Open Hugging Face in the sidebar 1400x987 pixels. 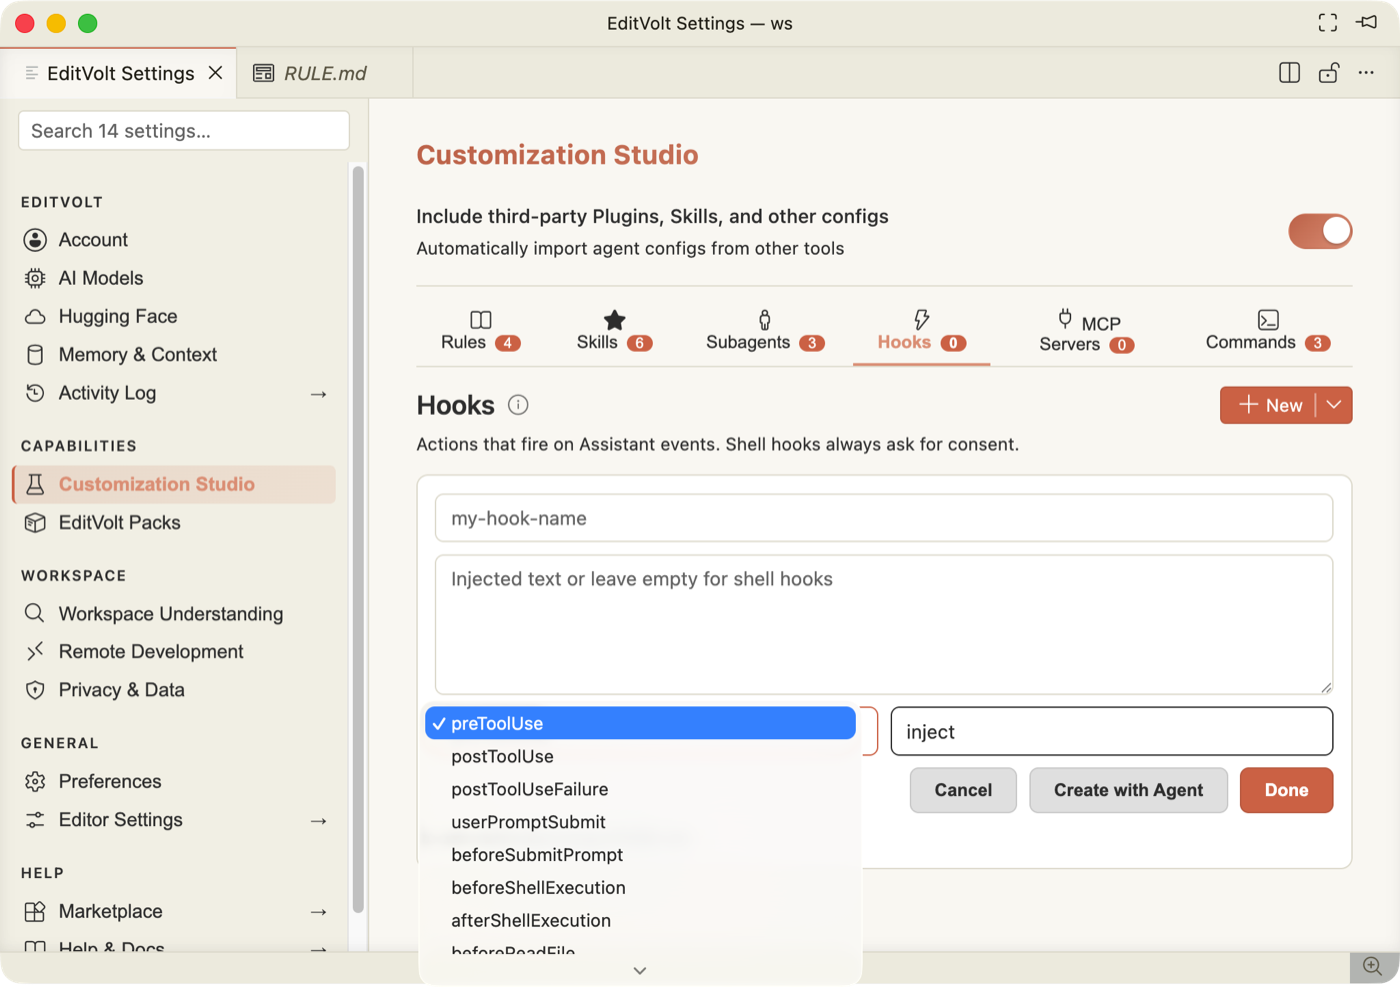[174, 317]
